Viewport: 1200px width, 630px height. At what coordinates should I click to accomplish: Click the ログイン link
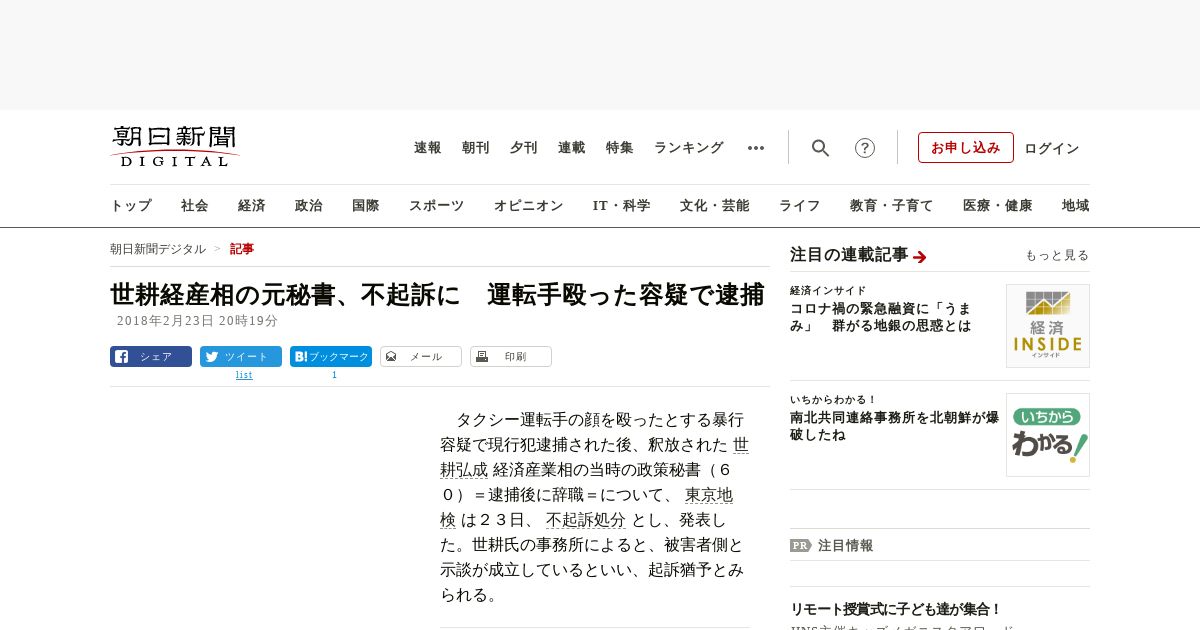click(x=1052, y=148)
